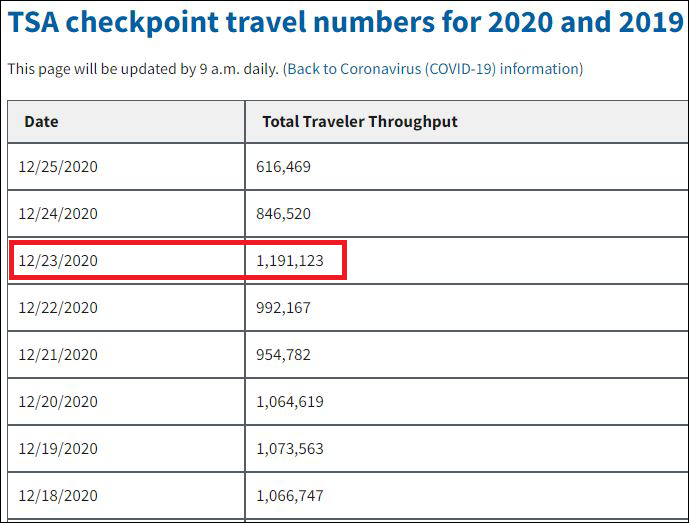
Task: Select the throughput value 1,064,619
Action: (290, 402)
